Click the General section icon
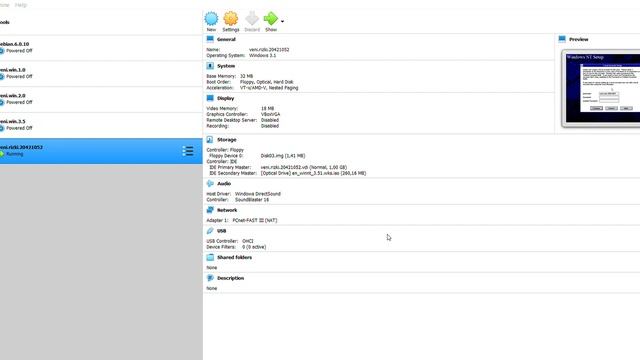The width and height of the screenshot is (640, 360). click(x=210, y=39)
